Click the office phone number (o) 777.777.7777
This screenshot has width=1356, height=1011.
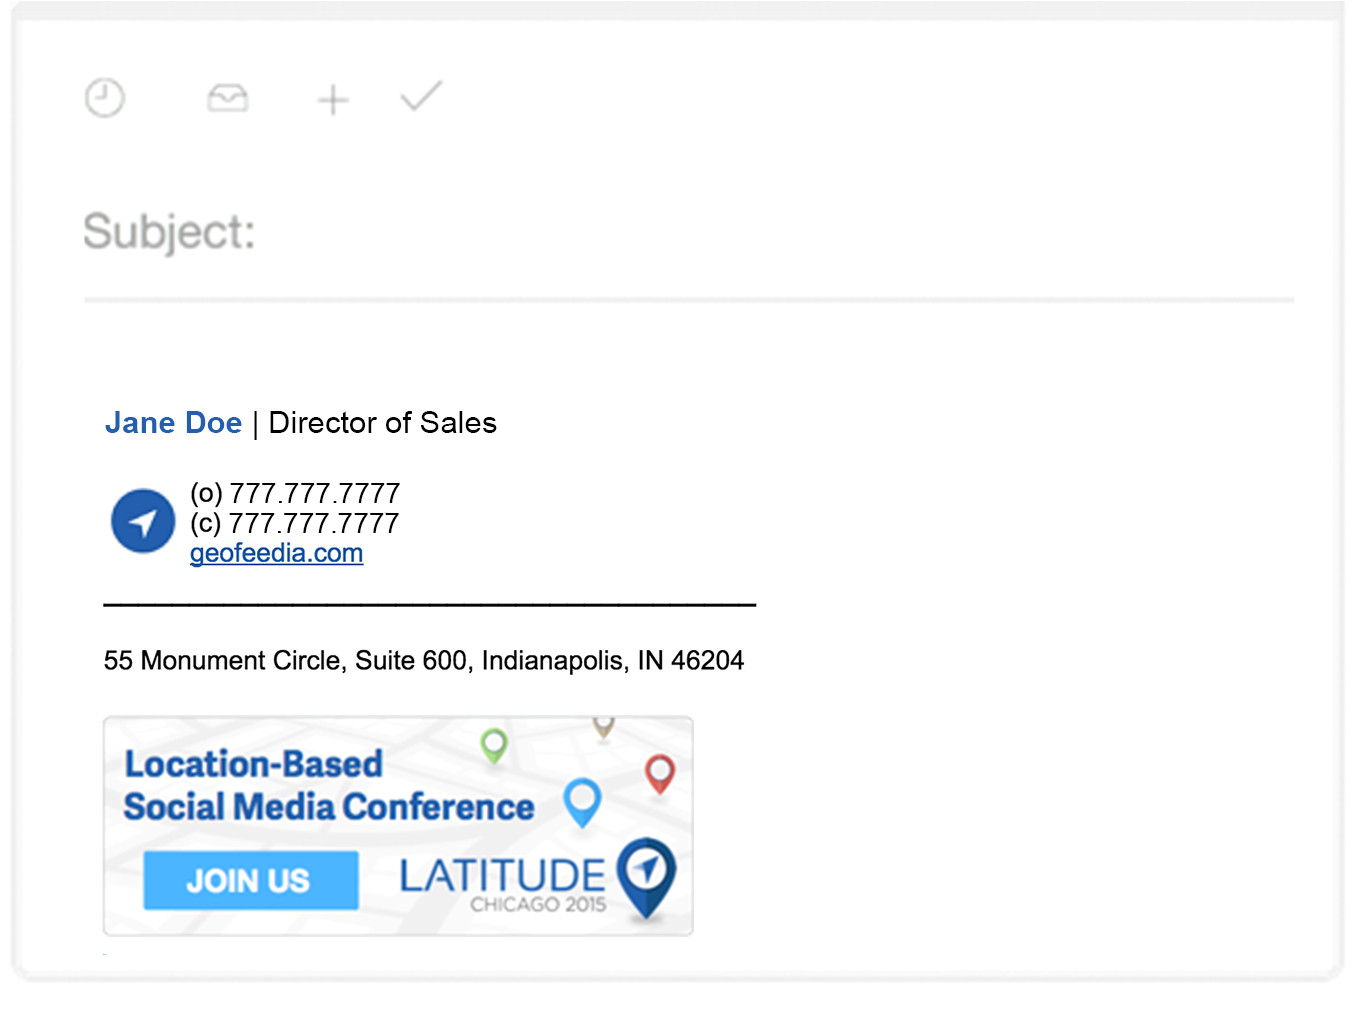pos(295,493)
